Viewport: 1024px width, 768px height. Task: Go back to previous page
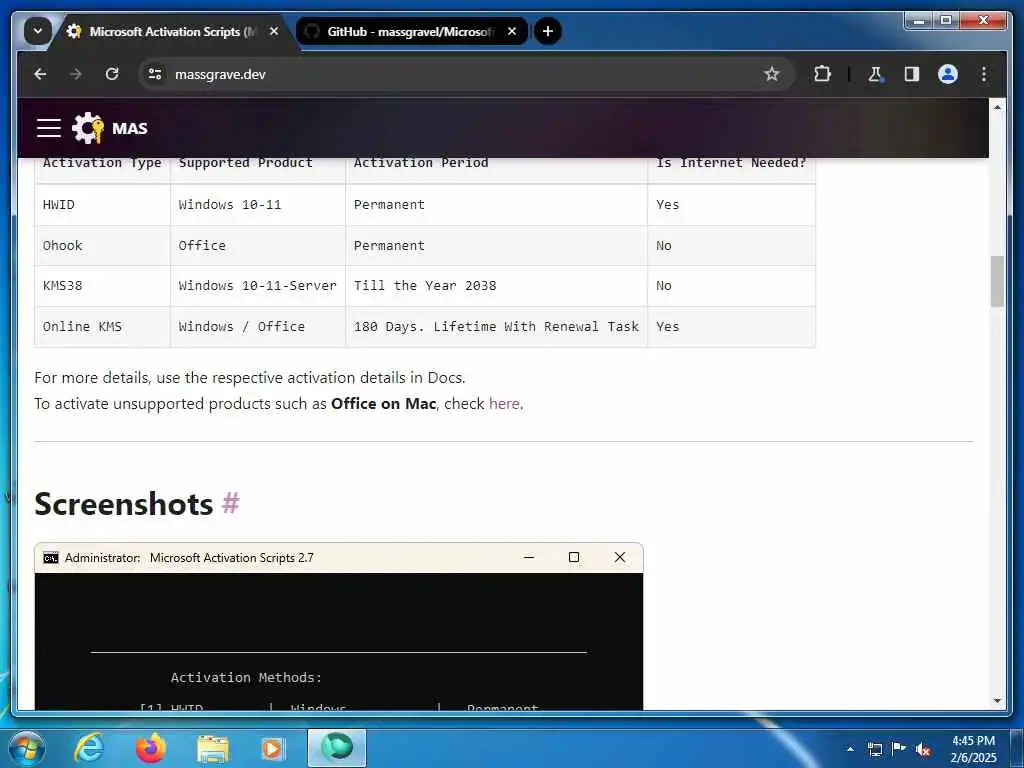click(x=40, y=74)
